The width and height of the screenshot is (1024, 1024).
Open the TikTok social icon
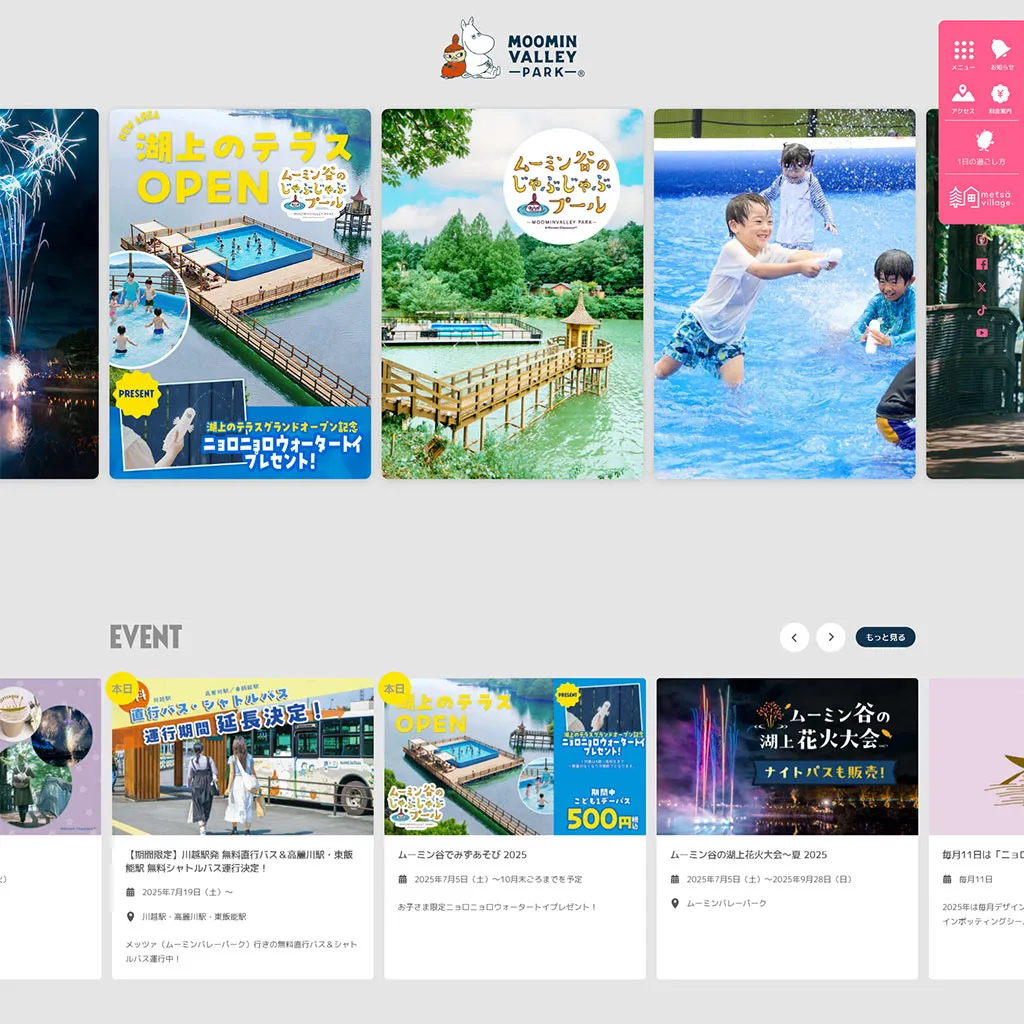(x=981, y=310)
